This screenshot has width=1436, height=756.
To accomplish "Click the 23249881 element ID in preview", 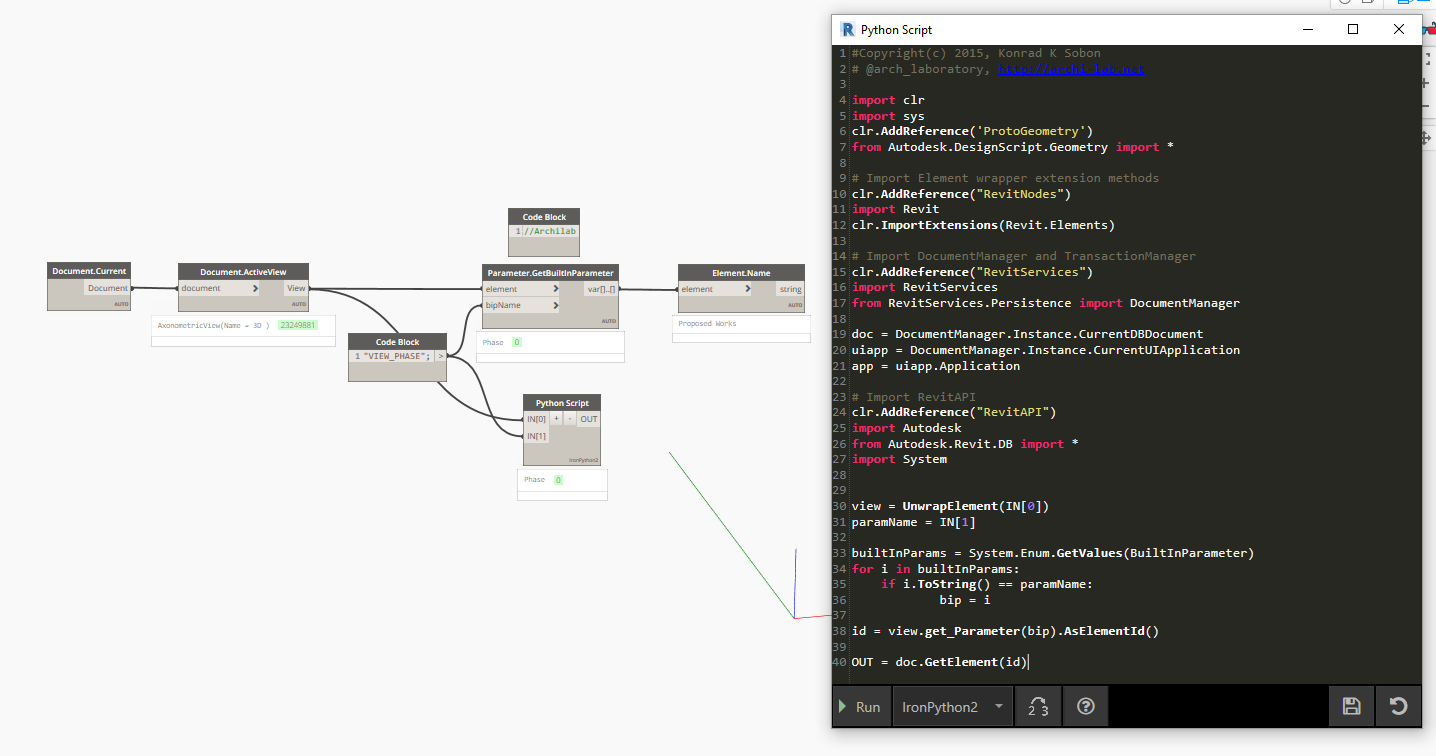I will (297, 325).
